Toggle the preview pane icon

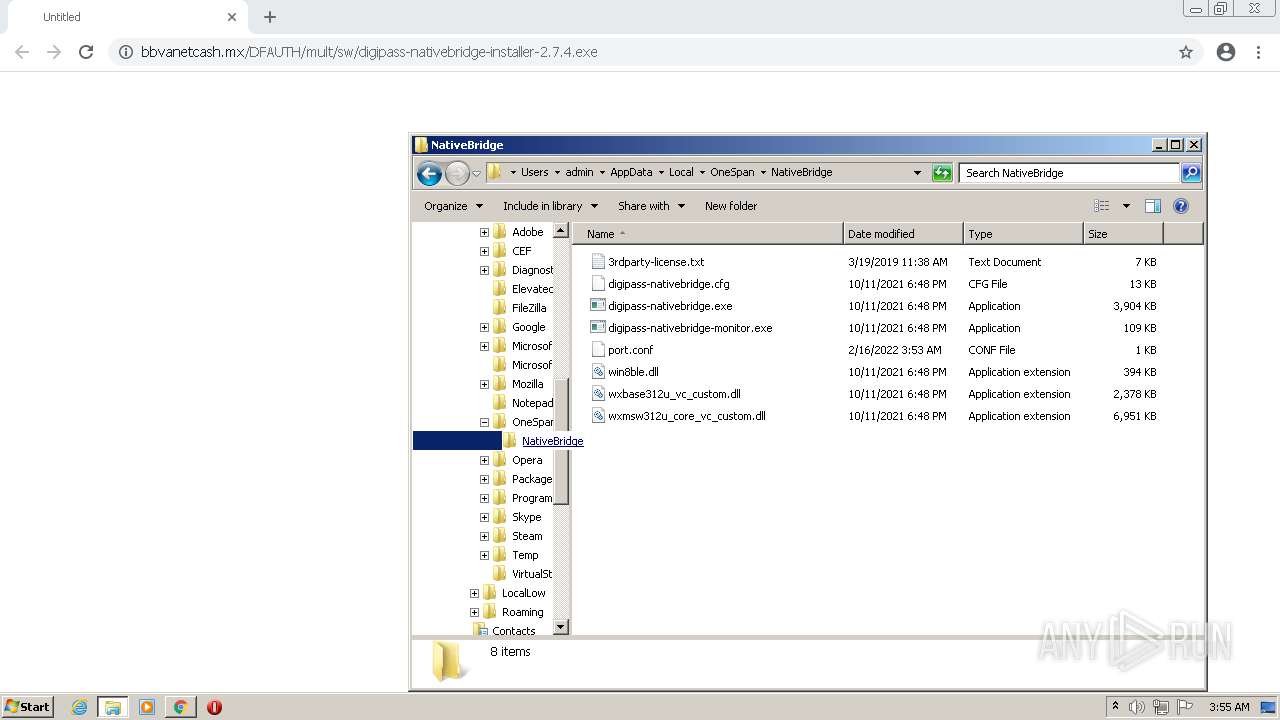point(1152,206)
